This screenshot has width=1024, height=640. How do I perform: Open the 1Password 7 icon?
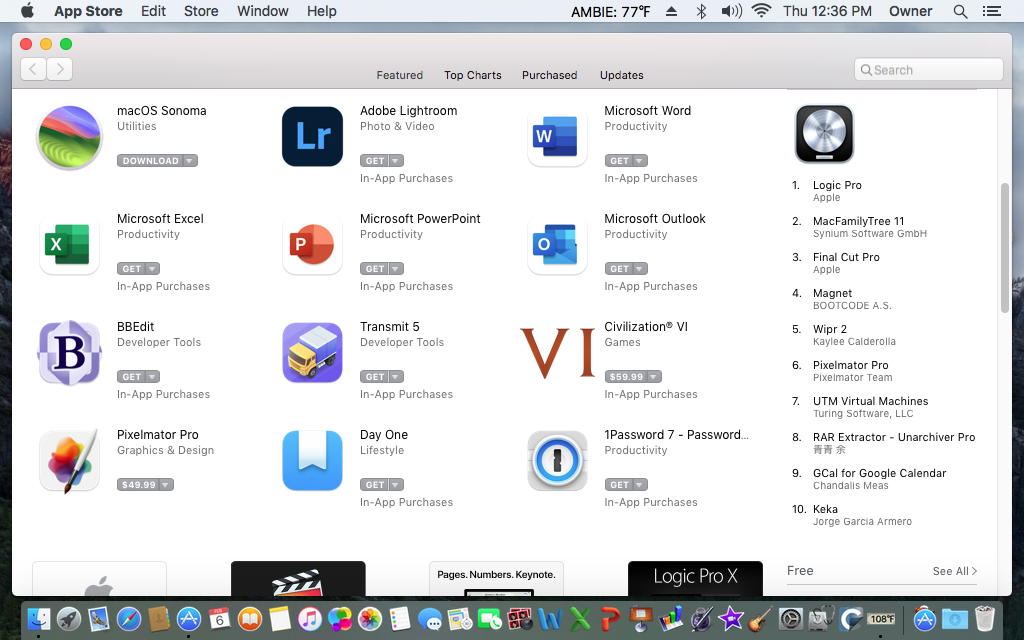click(557, 460)
